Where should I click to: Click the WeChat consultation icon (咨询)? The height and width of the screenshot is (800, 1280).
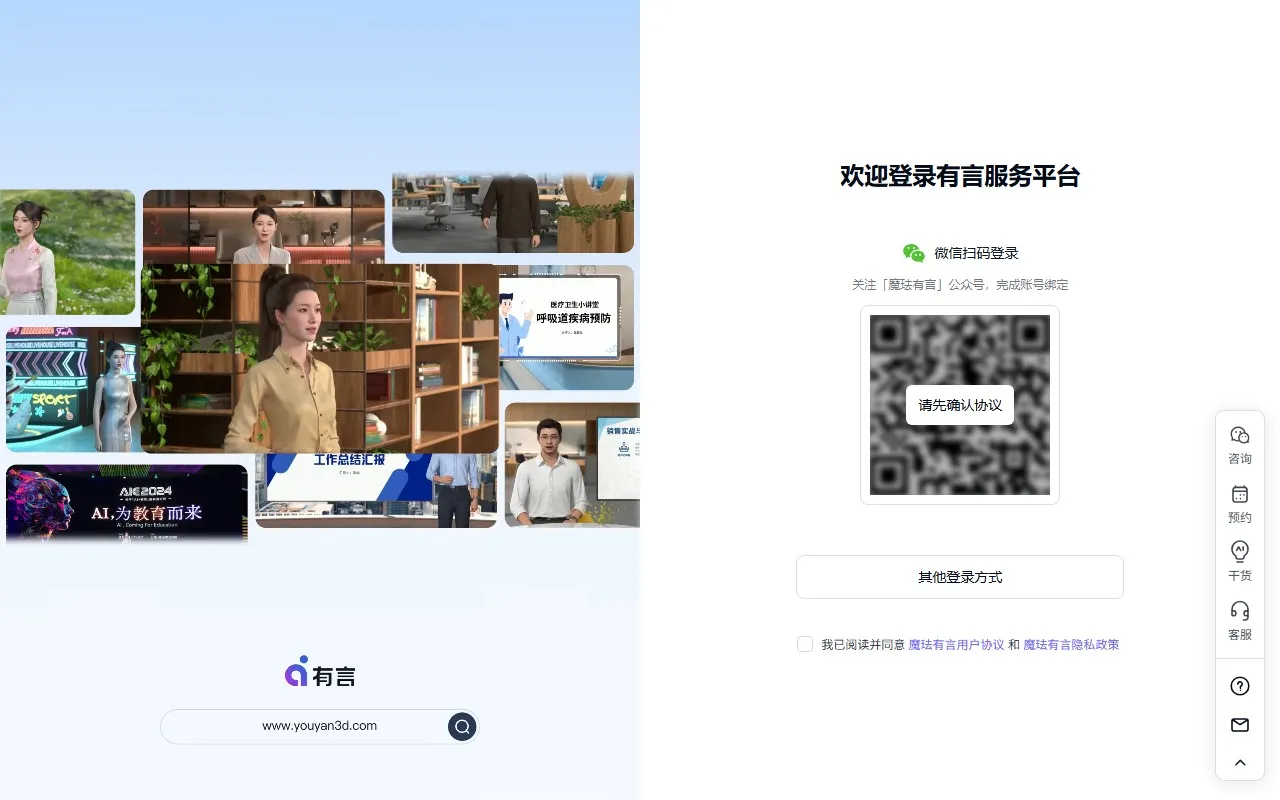(x=1239, y=436)
